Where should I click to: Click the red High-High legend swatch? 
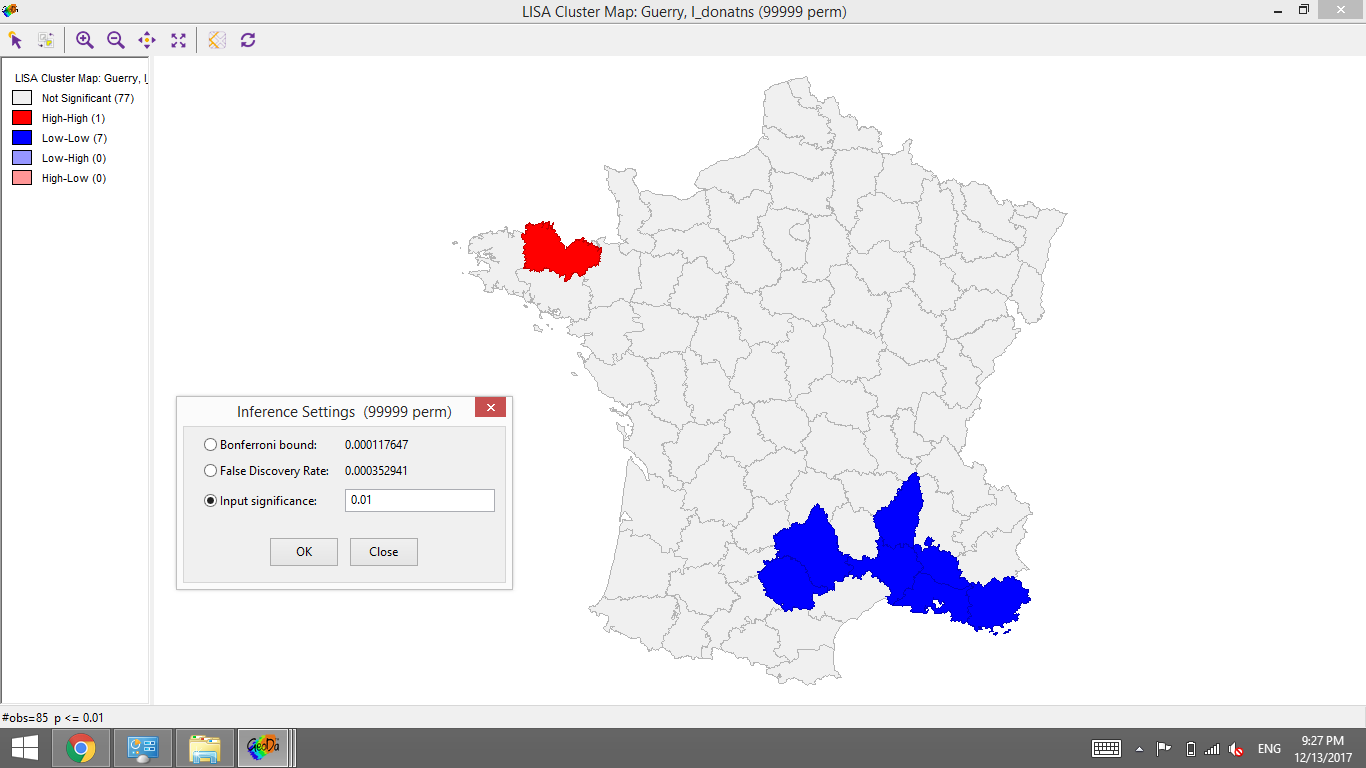(x=20, y=117)
